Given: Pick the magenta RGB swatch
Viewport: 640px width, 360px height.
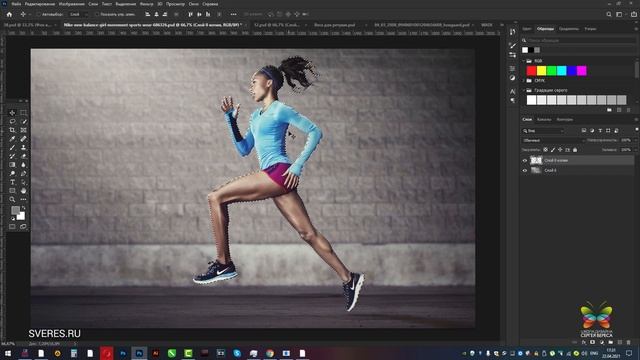Looking at the screenshot, I should [582, 71].
